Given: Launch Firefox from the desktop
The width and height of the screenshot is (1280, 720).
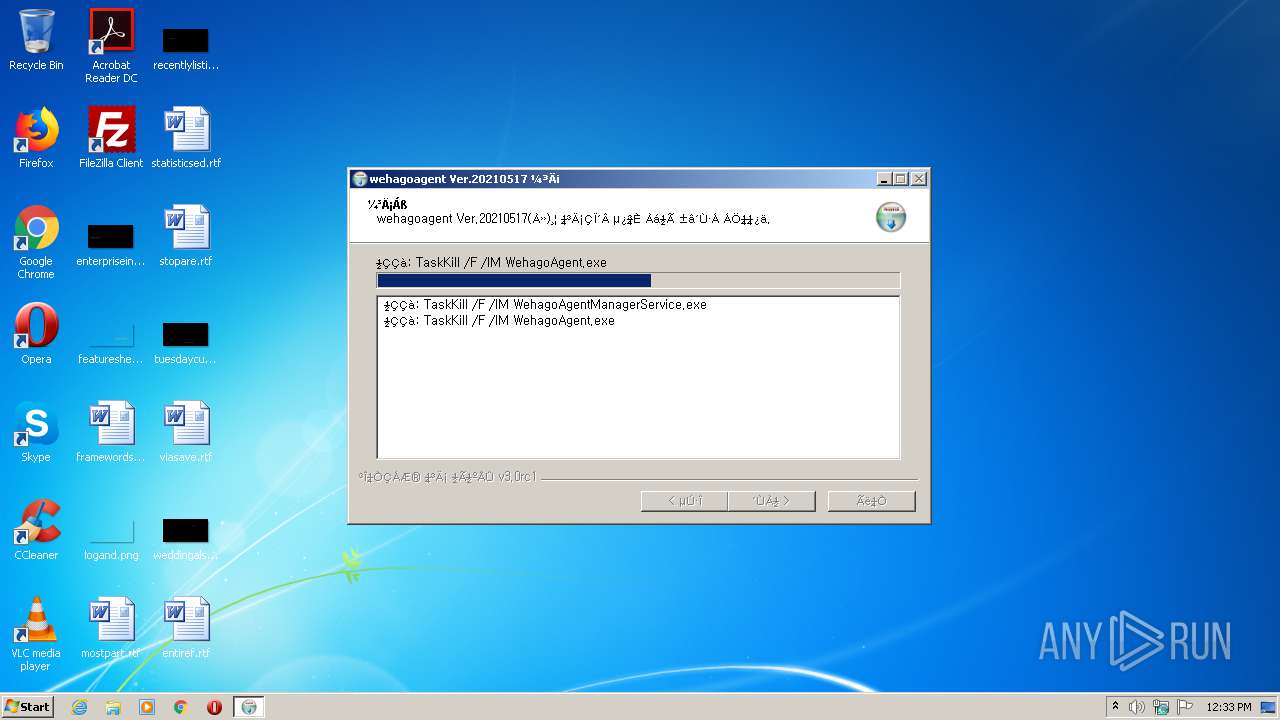Looking at the screenshot, I should (x=36, y=138).
